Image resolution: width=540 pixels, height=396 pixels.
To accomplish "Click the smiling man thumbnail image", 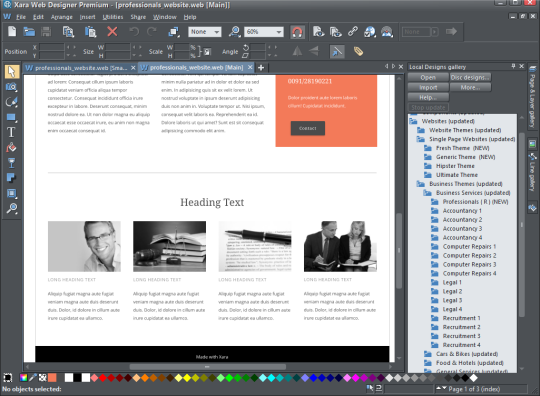I will (x=84, y=246).
